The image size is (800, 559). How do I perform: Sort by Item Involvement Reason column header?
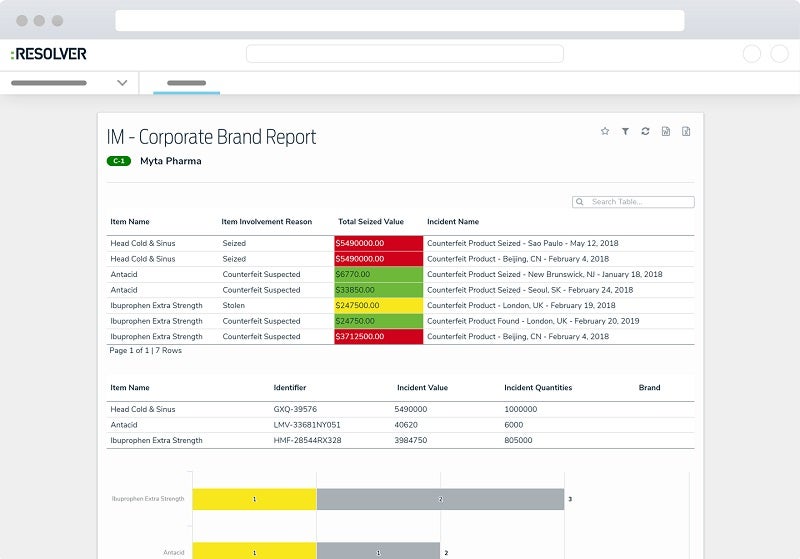coord(267,222)
